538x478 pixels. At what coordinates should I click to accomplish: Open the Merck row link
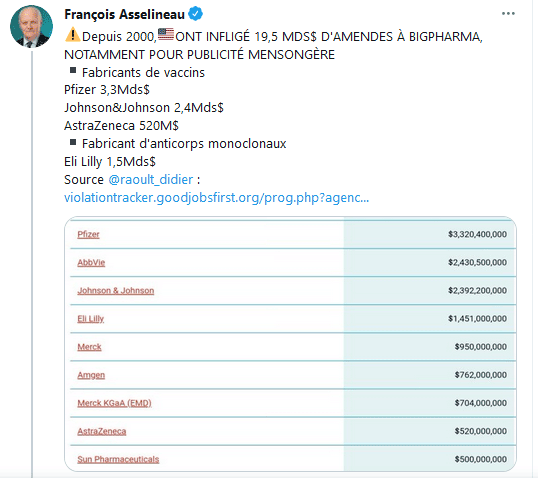[x=89, y=347]
